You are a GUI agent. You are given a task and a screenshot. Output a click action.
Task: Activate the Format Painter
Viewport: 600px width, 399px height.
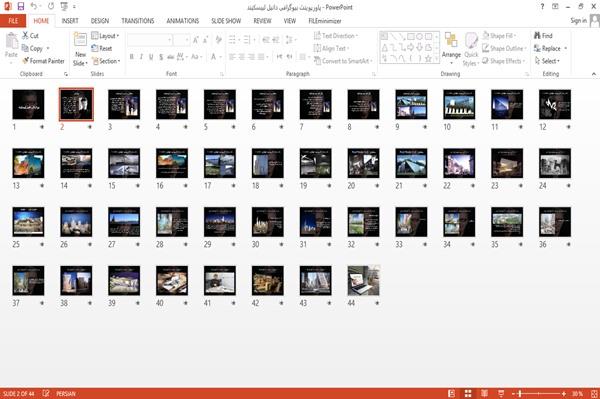pyautogui.click(x=43, y=61)
